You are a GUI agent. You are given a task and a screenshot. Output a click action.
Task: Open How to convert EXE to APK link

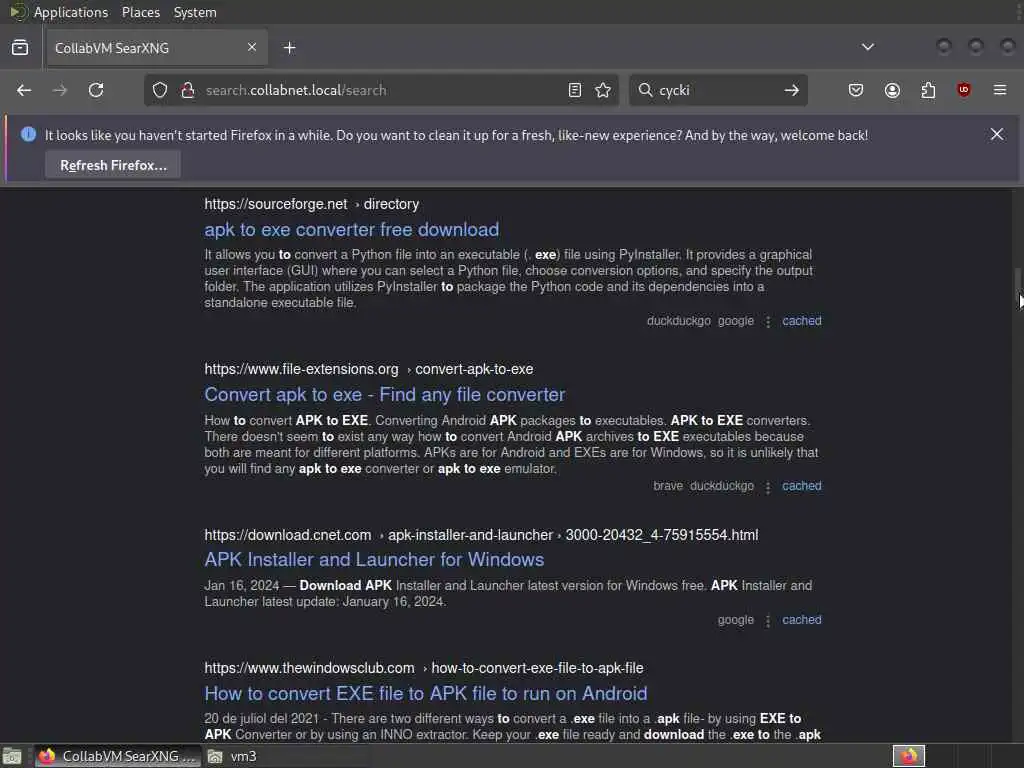(426, 694)
